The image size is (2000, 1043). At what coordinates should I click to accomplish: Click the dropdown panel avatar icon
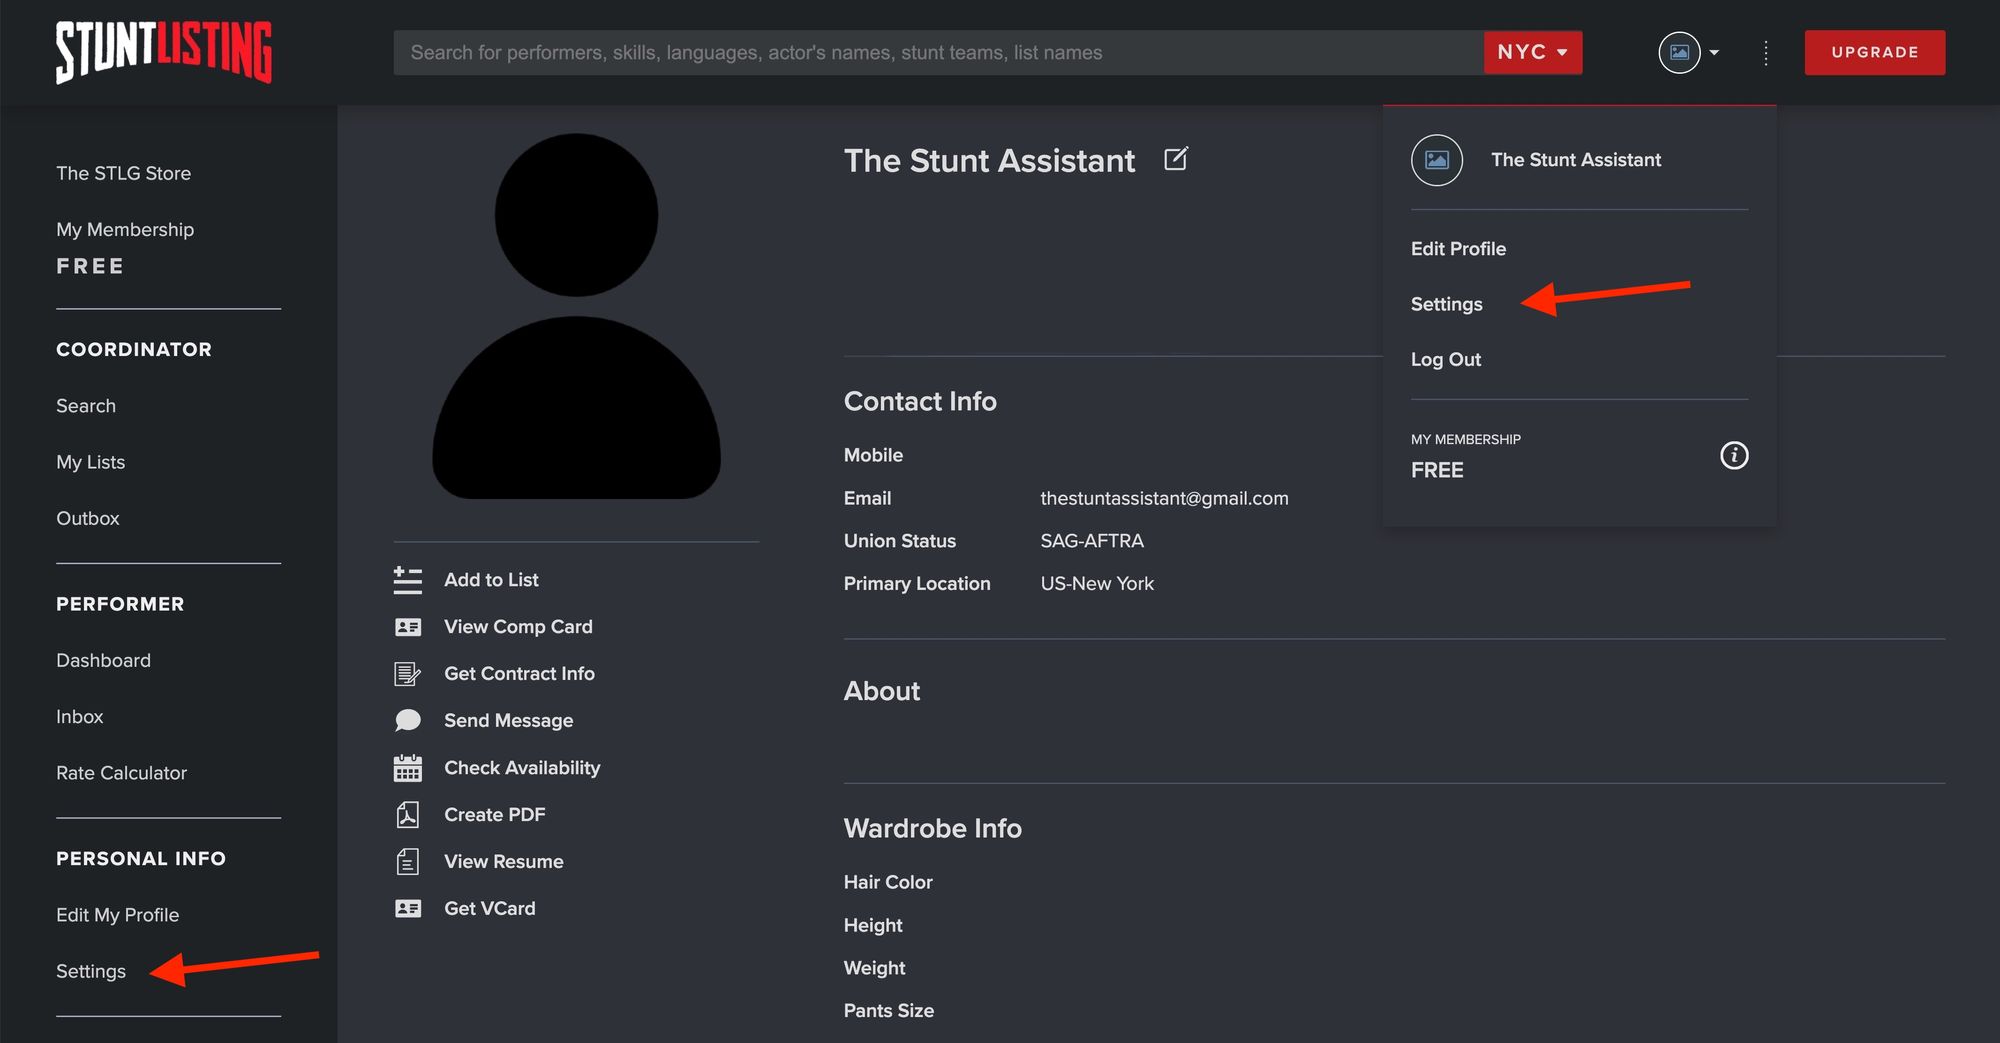1437,160
